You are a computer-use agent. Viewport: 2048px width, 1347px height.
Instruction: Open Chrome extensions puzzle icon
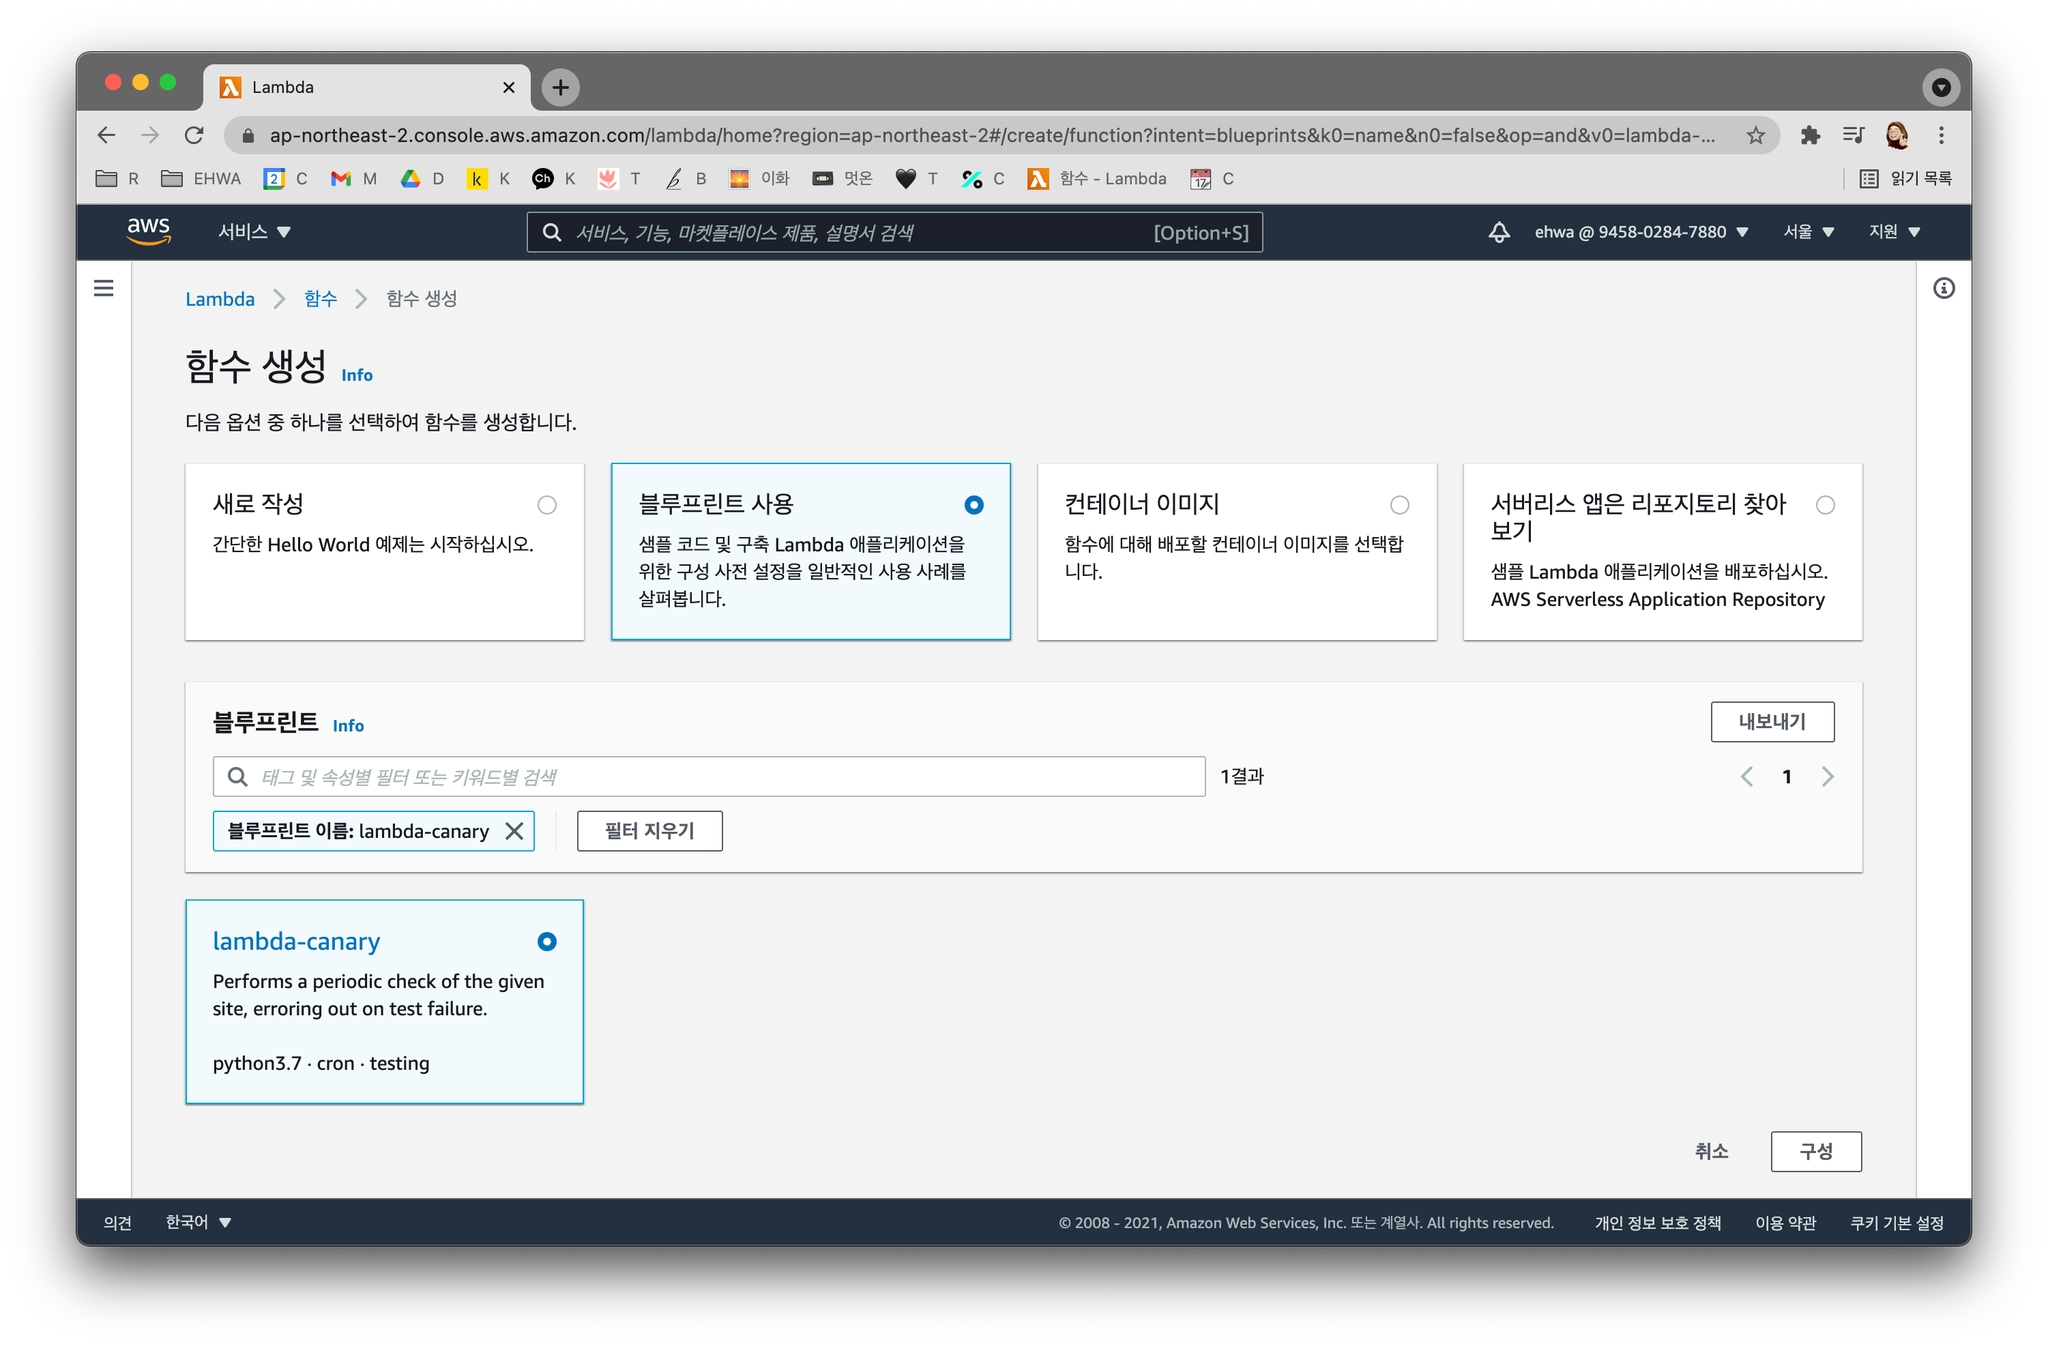[x=1809, y=135]
